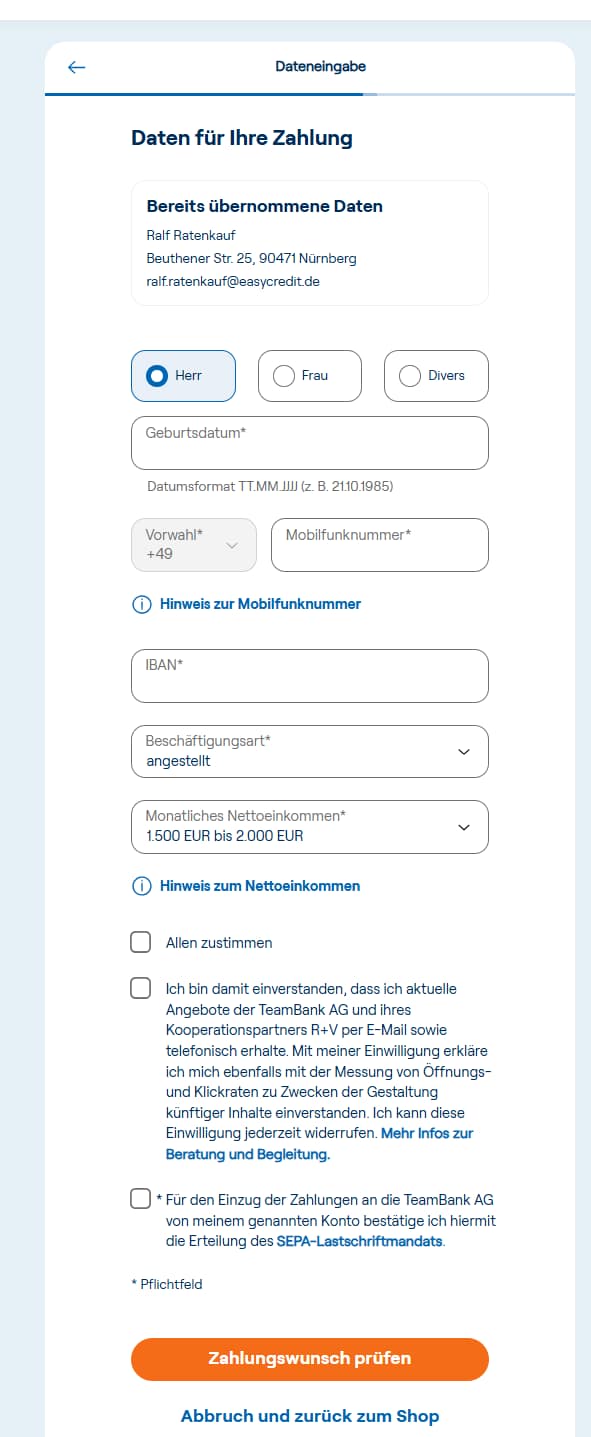The width and height of the screenshot is (591, 1437).
Task: Select the Divers salutation option
Action: (x=436, y=376)
